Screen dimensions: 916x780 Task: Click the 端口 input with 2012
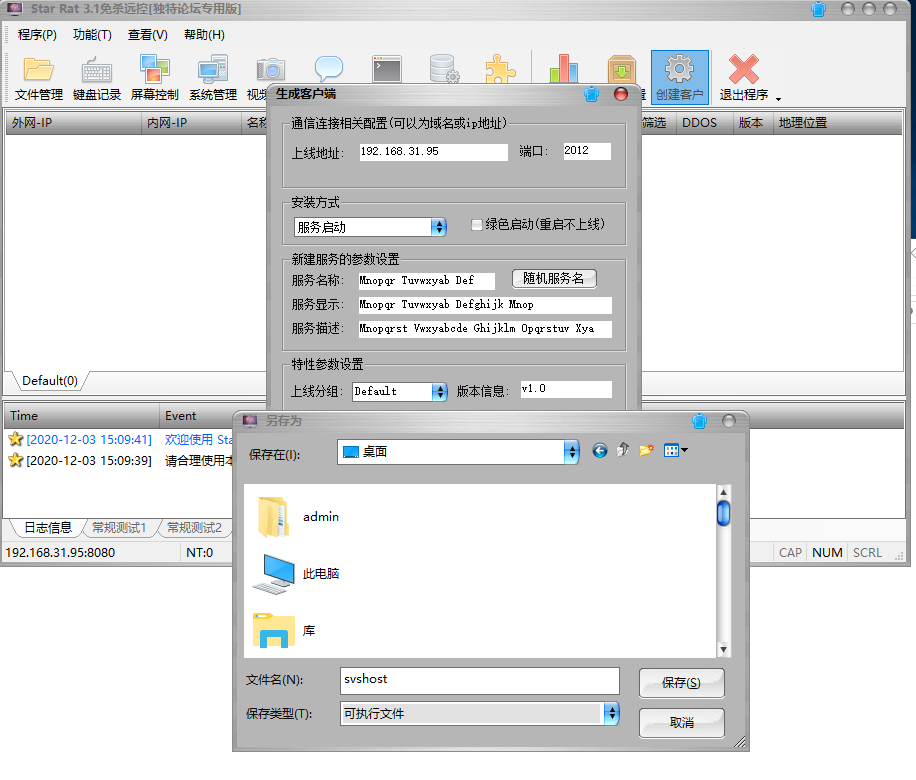point(587,151)
